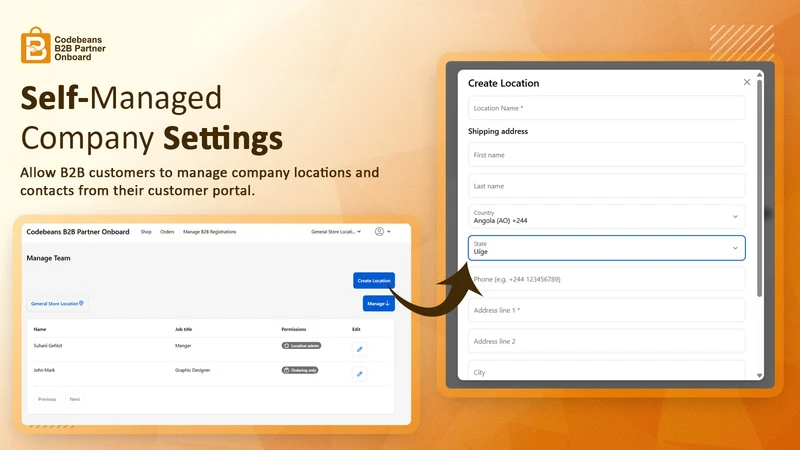The image size is (800, 450).
Task: Focus the Last name field
Action: point(607,186)
